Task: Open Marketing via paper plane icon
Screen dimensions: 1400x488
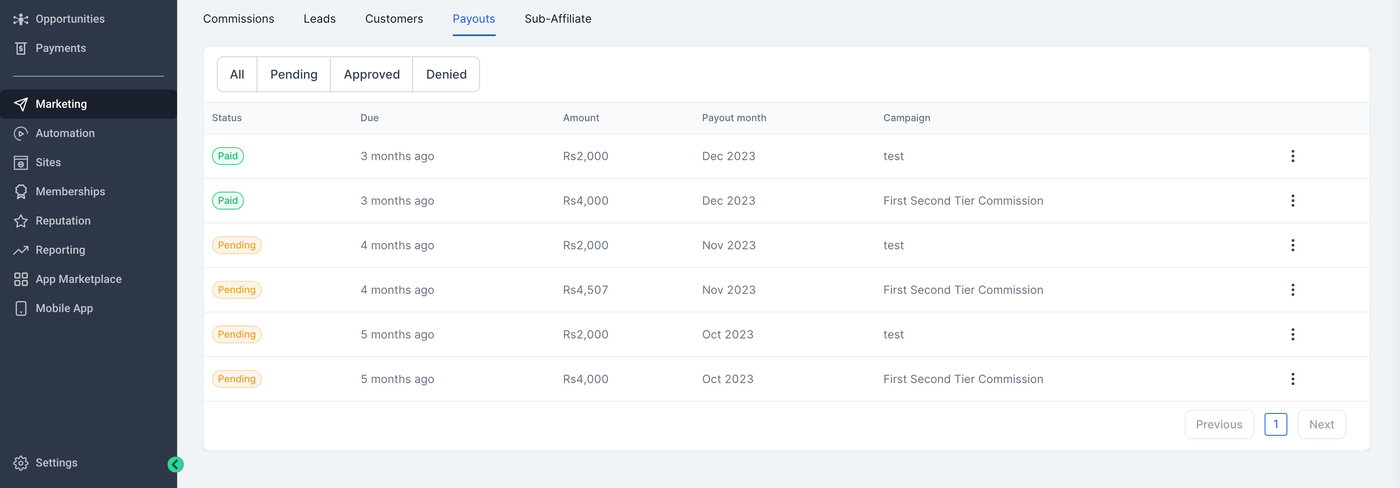Action: click(21, 104)
